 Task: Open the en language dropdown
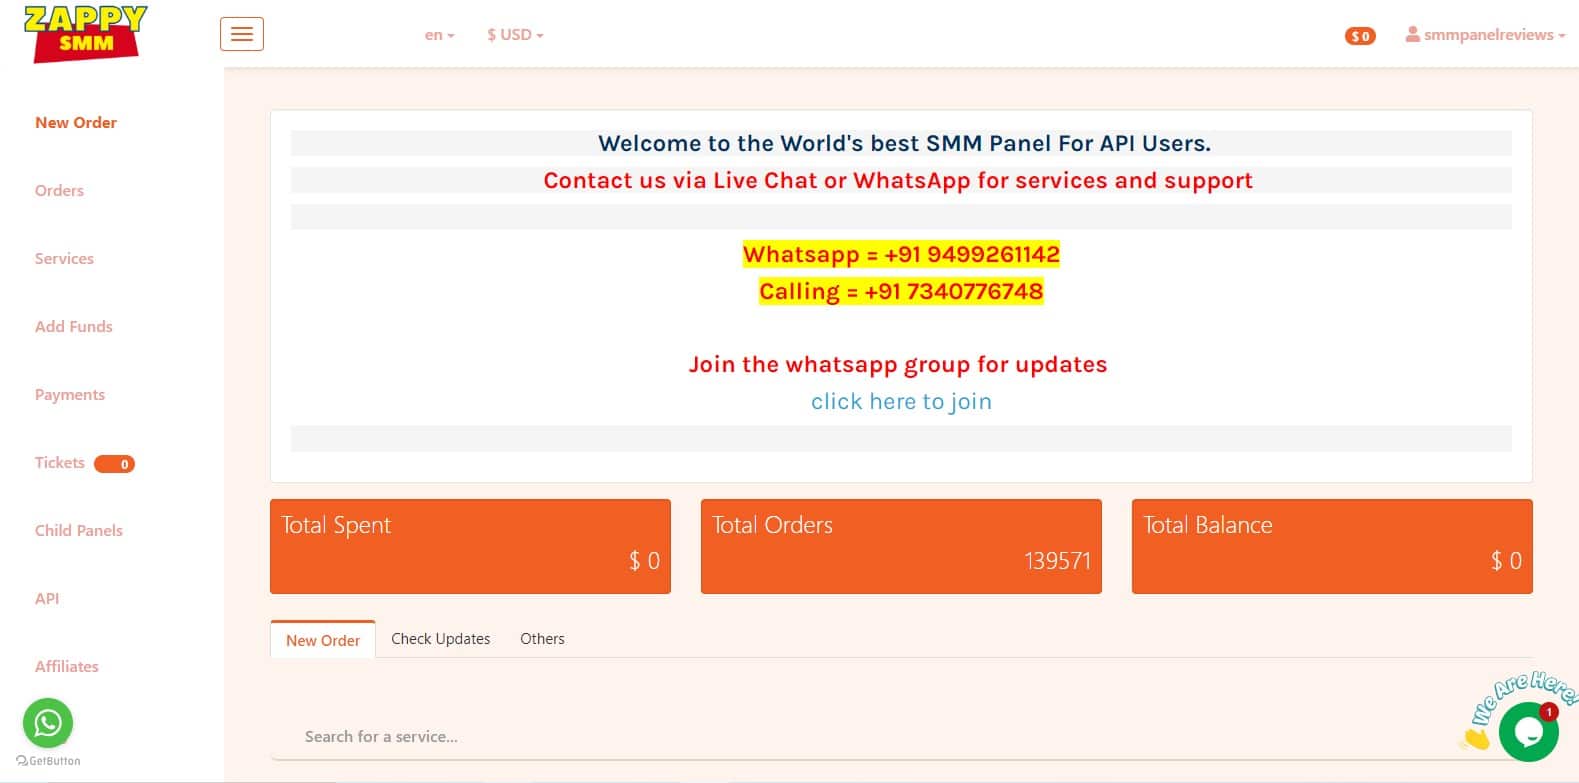pos(439,35)
